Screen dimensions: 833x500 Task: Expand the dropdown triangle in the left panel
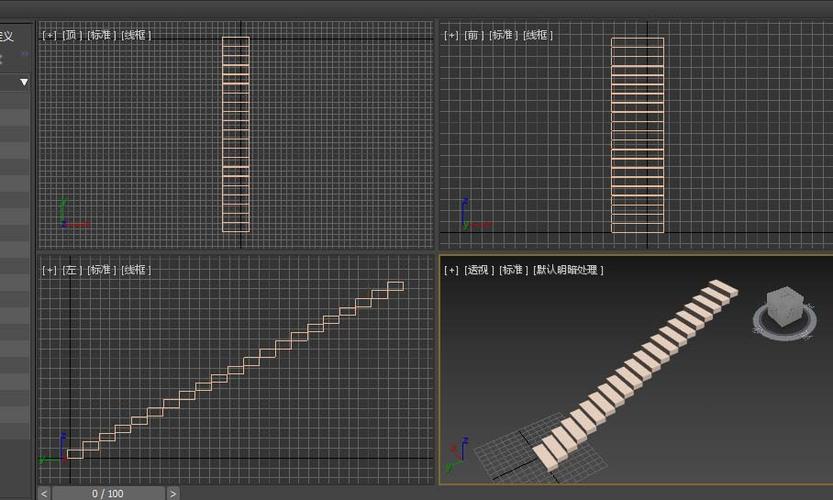click(x=24, y=82)
